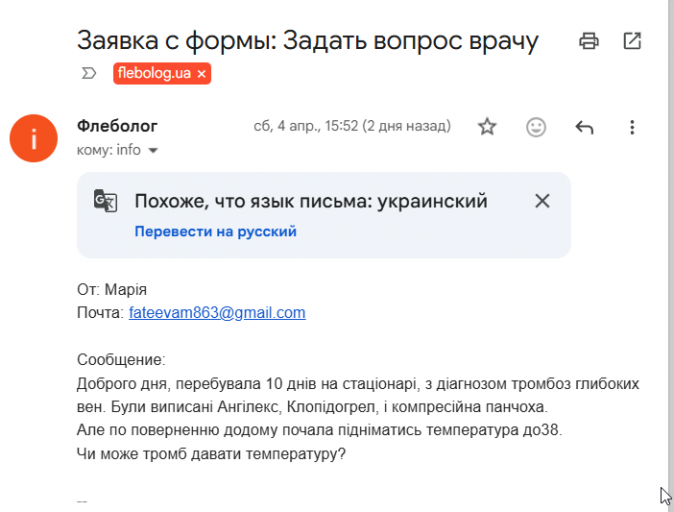Remove the flebolog.ua label
The image size is (674, 512).
pos(201,74)
